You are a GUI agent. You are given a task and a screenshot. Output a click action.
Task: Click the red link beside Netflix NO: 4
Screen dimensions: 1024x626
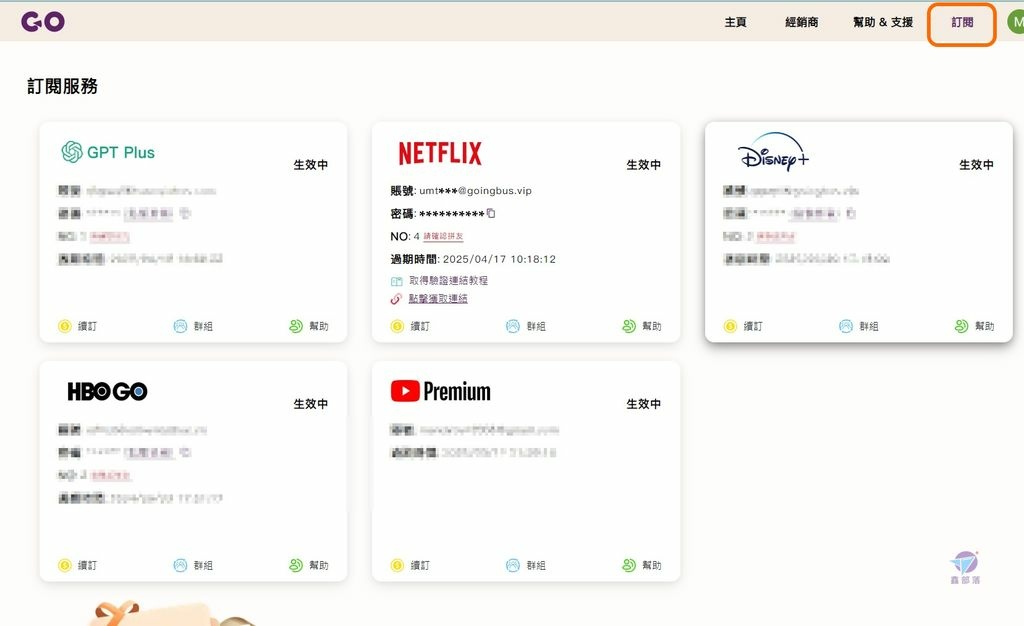443,236
